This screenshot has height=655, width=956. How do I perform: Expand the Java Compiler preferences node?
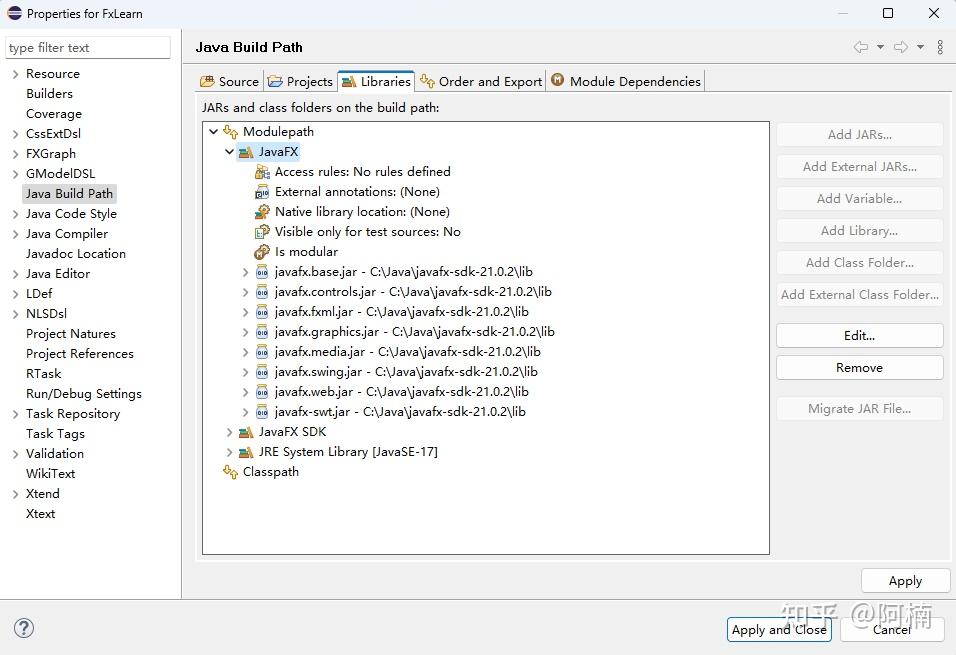pyautogui.click(x=15, y=234)
